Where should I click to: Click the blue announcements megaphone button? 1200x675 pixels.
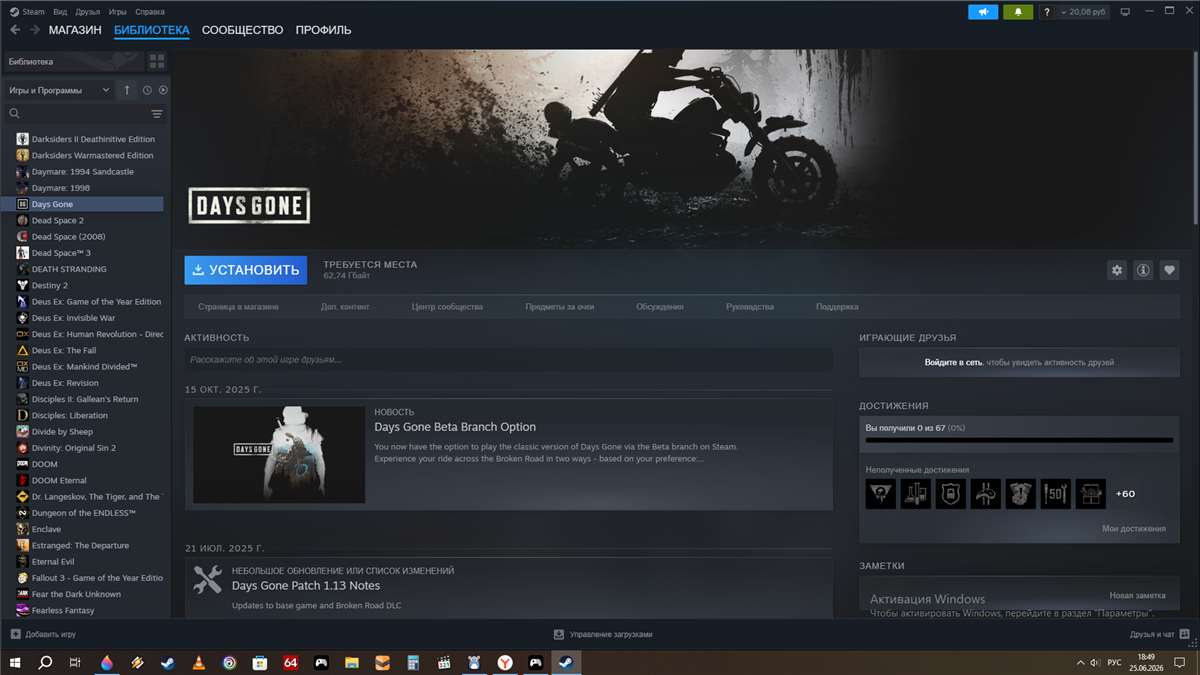tap(983, 12)
